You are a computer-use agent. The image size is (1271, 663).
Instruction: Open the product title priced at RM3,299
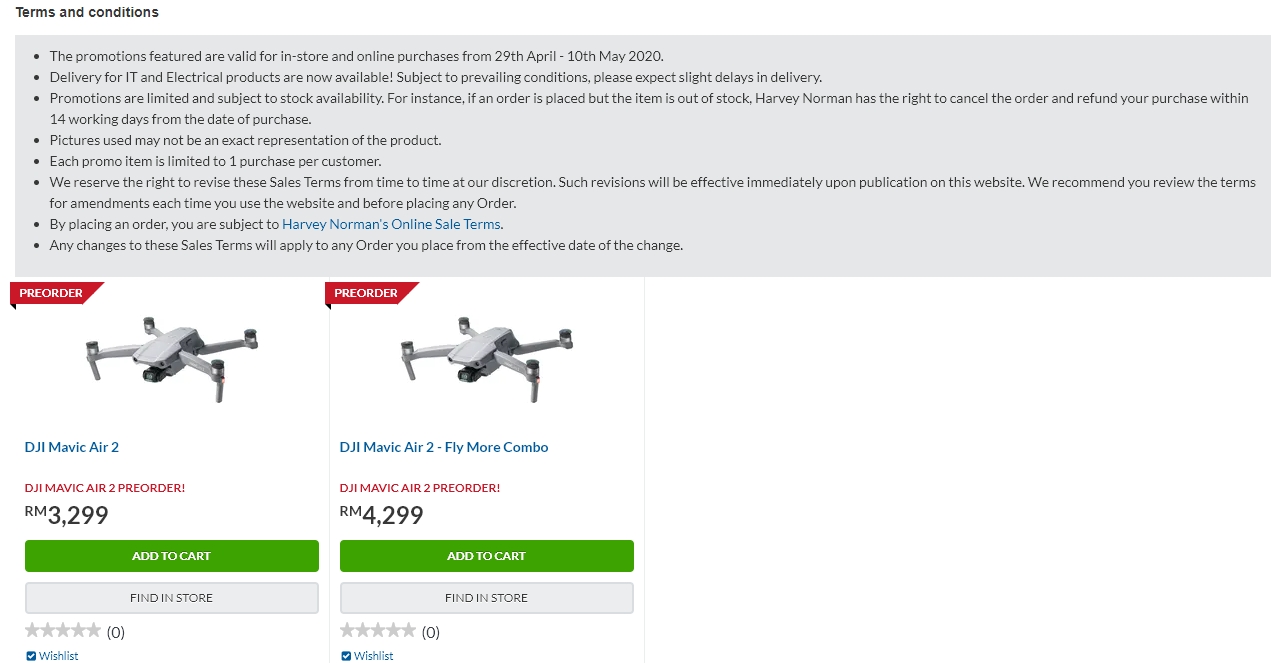point(72,447)
